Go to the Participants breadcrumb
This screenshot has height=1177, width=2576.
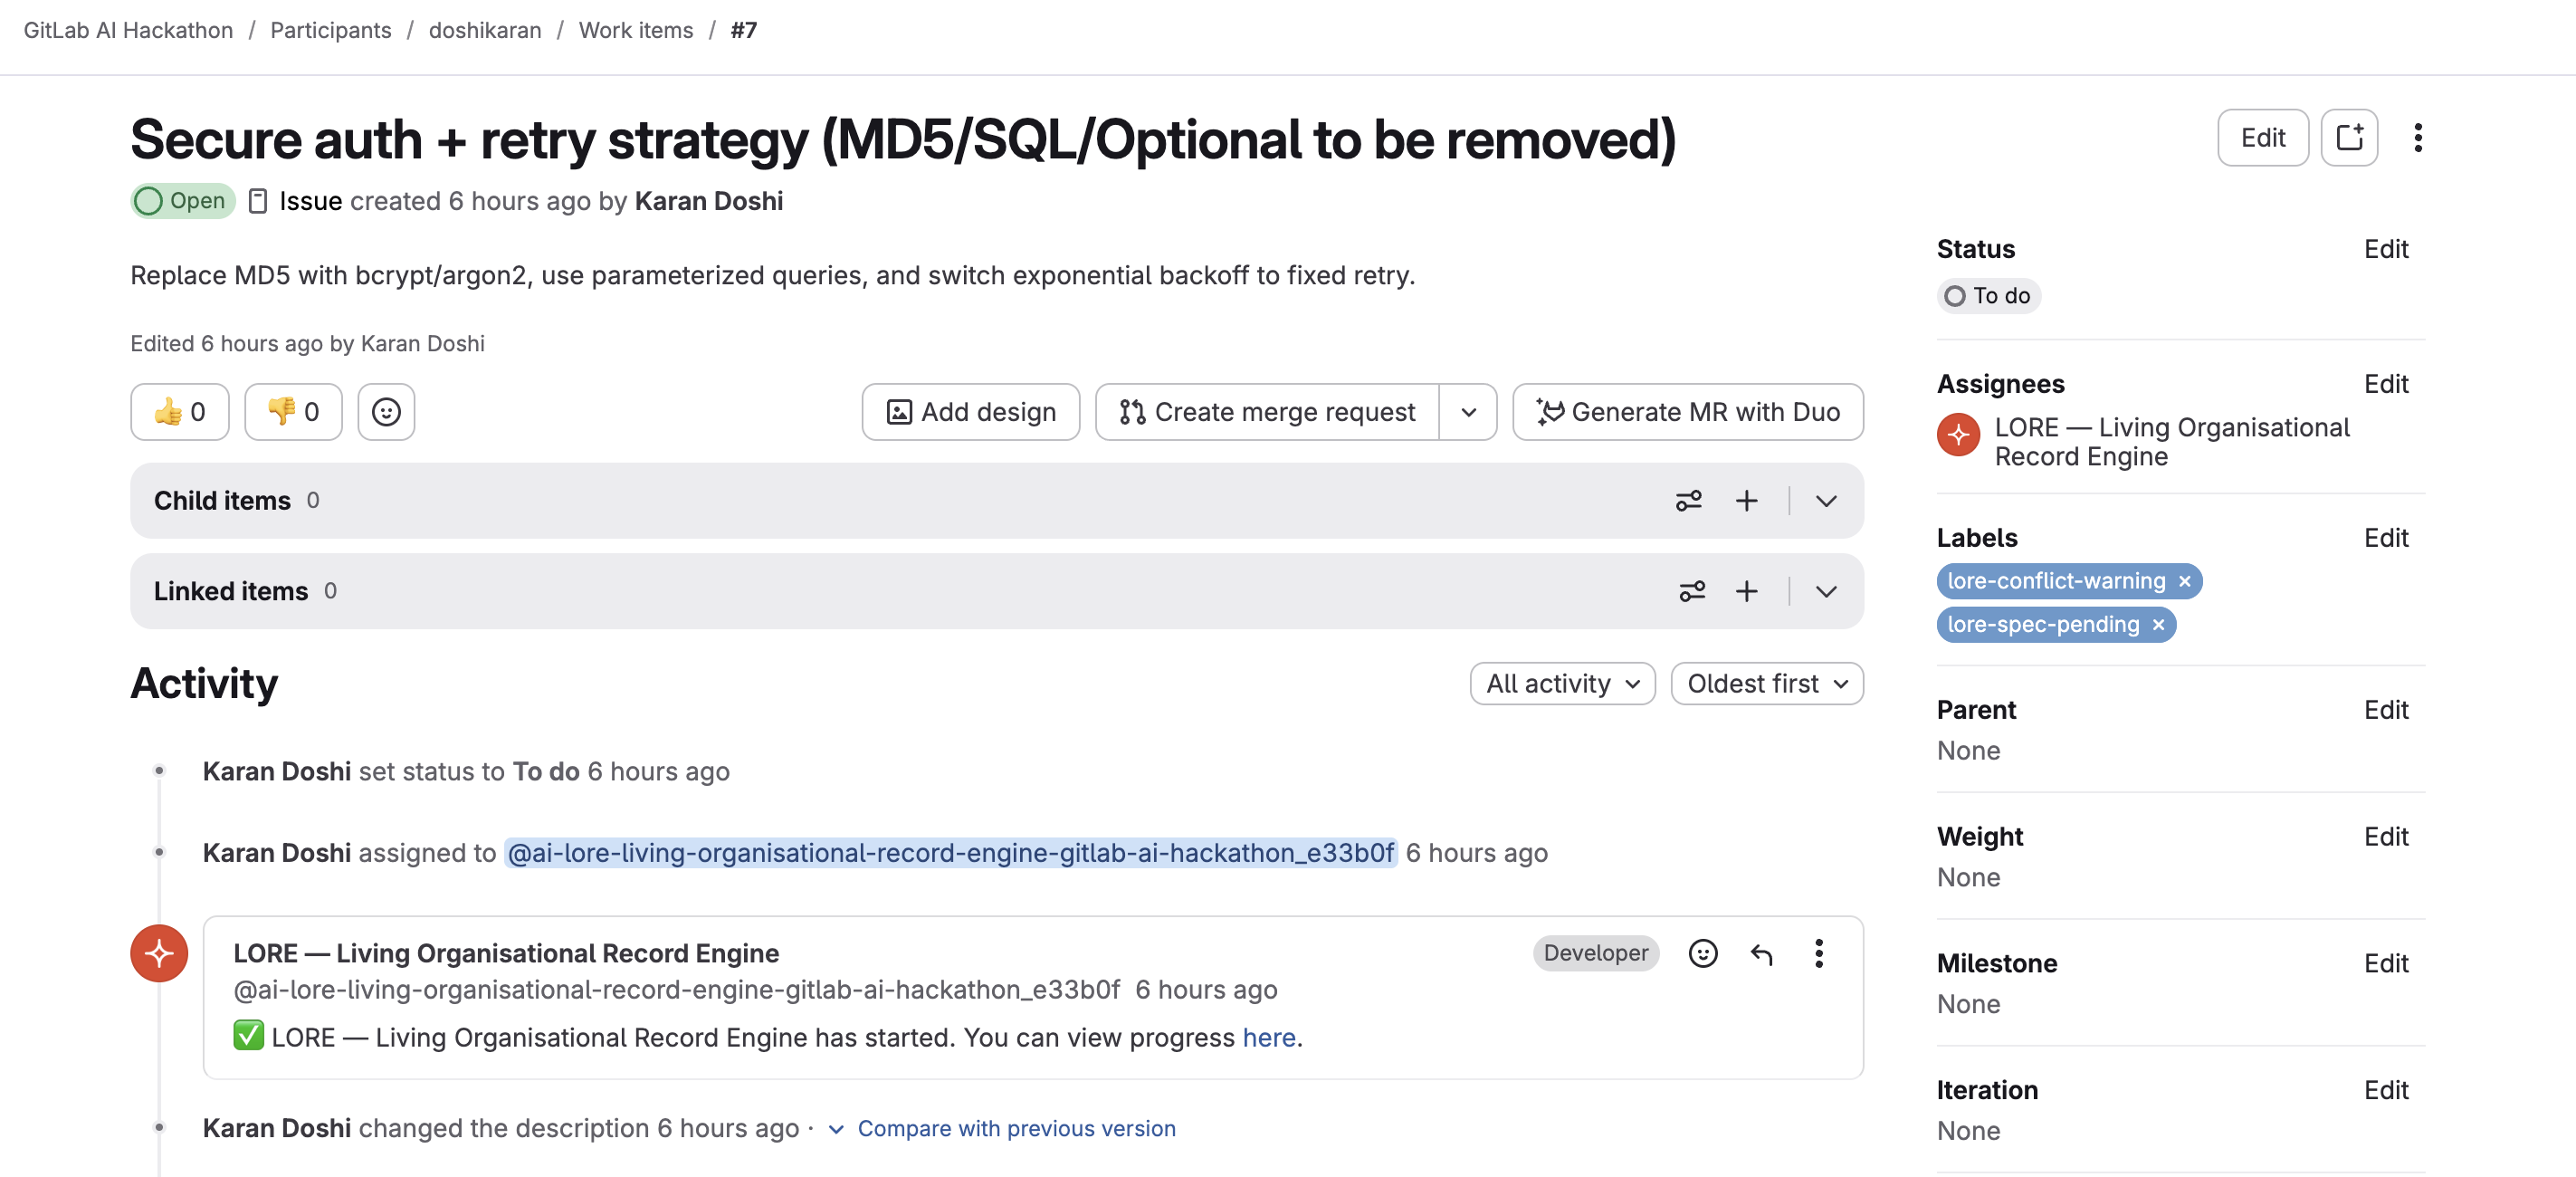tap(330, 30)
